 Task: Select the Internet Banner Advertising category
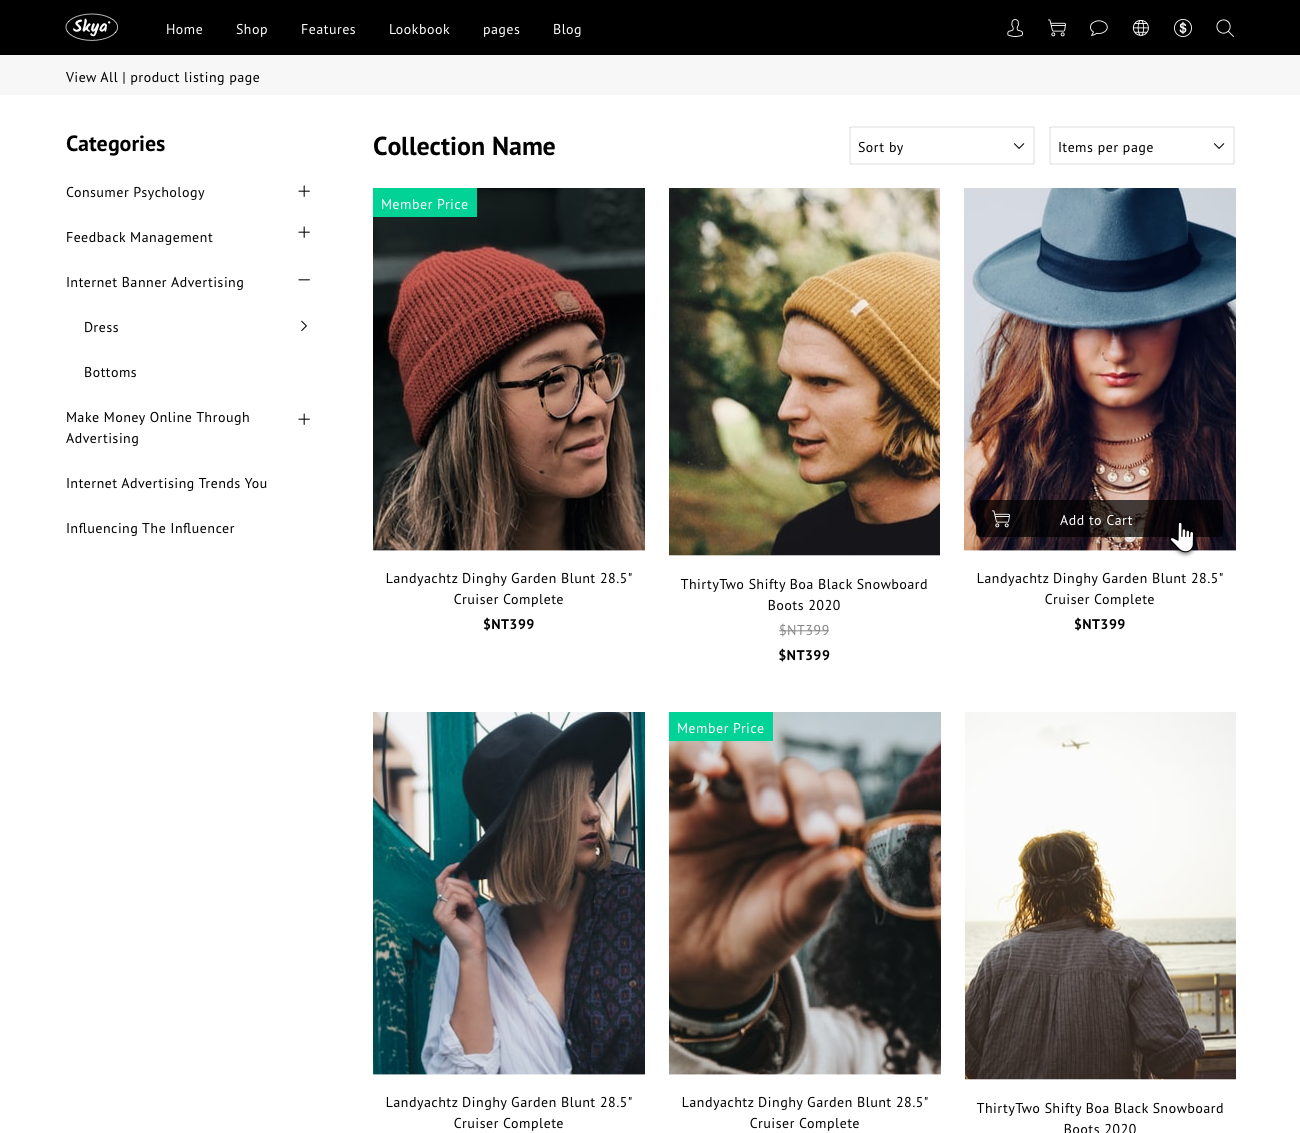pyautogui.click(x=155, y=282)
